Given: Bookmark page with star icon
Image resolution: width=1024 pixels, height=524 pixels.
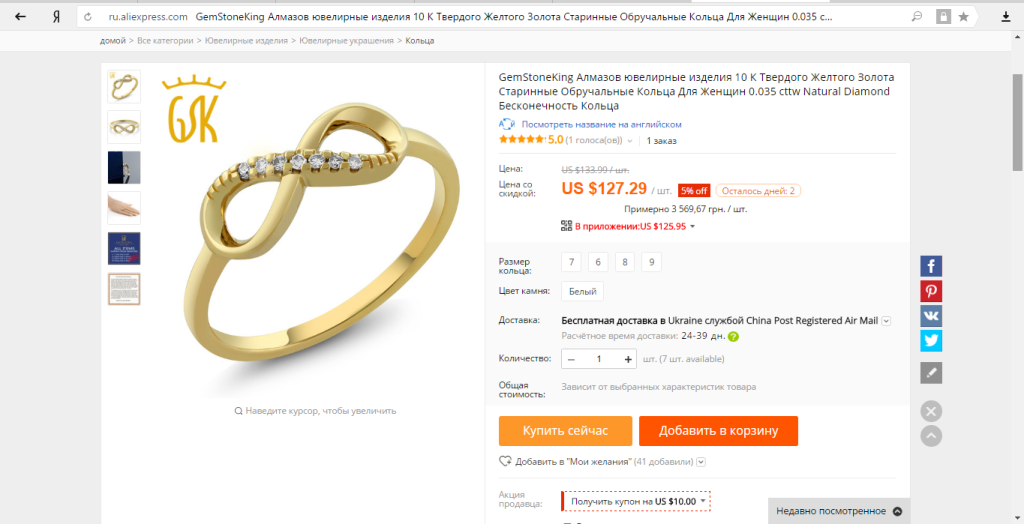Looking at the screenshot, I should click(963, 17).
